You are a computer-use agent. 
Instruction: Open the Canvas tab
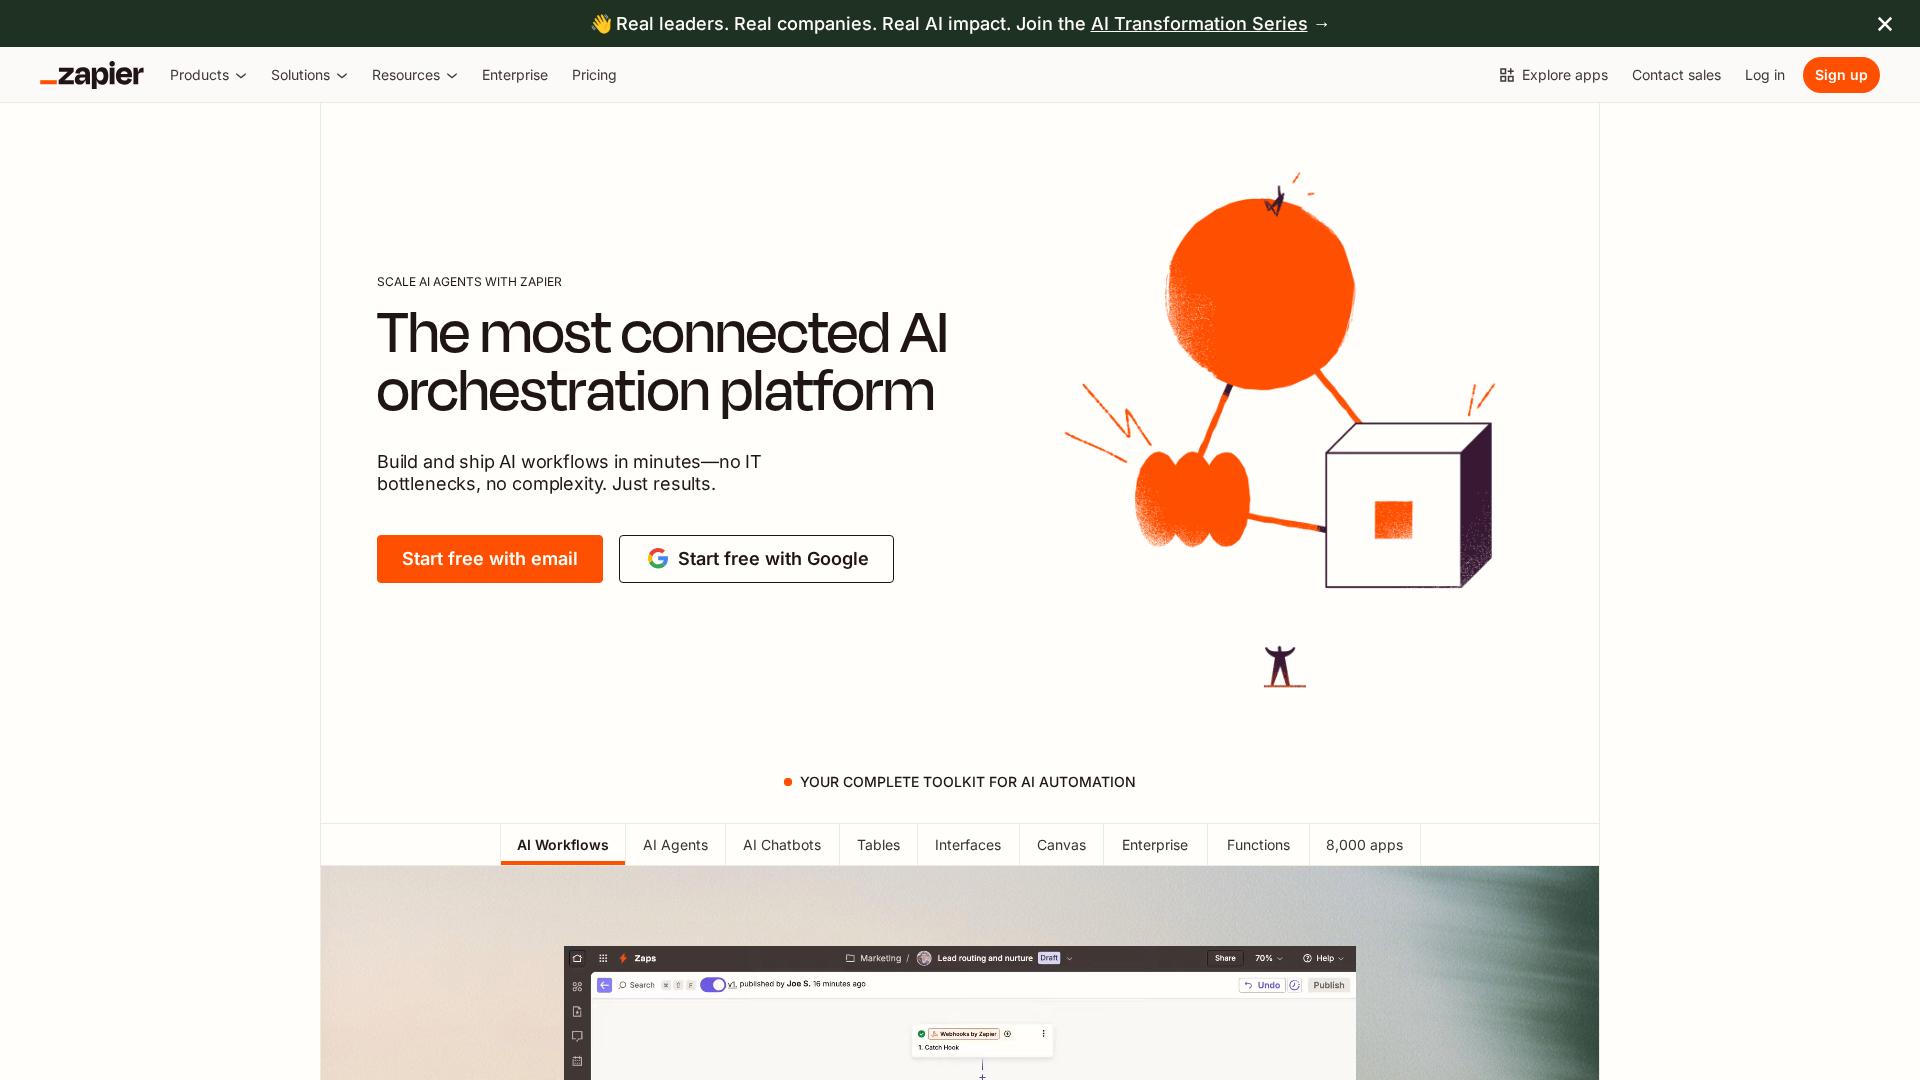pyautogui.click(x=1061, y=845)
